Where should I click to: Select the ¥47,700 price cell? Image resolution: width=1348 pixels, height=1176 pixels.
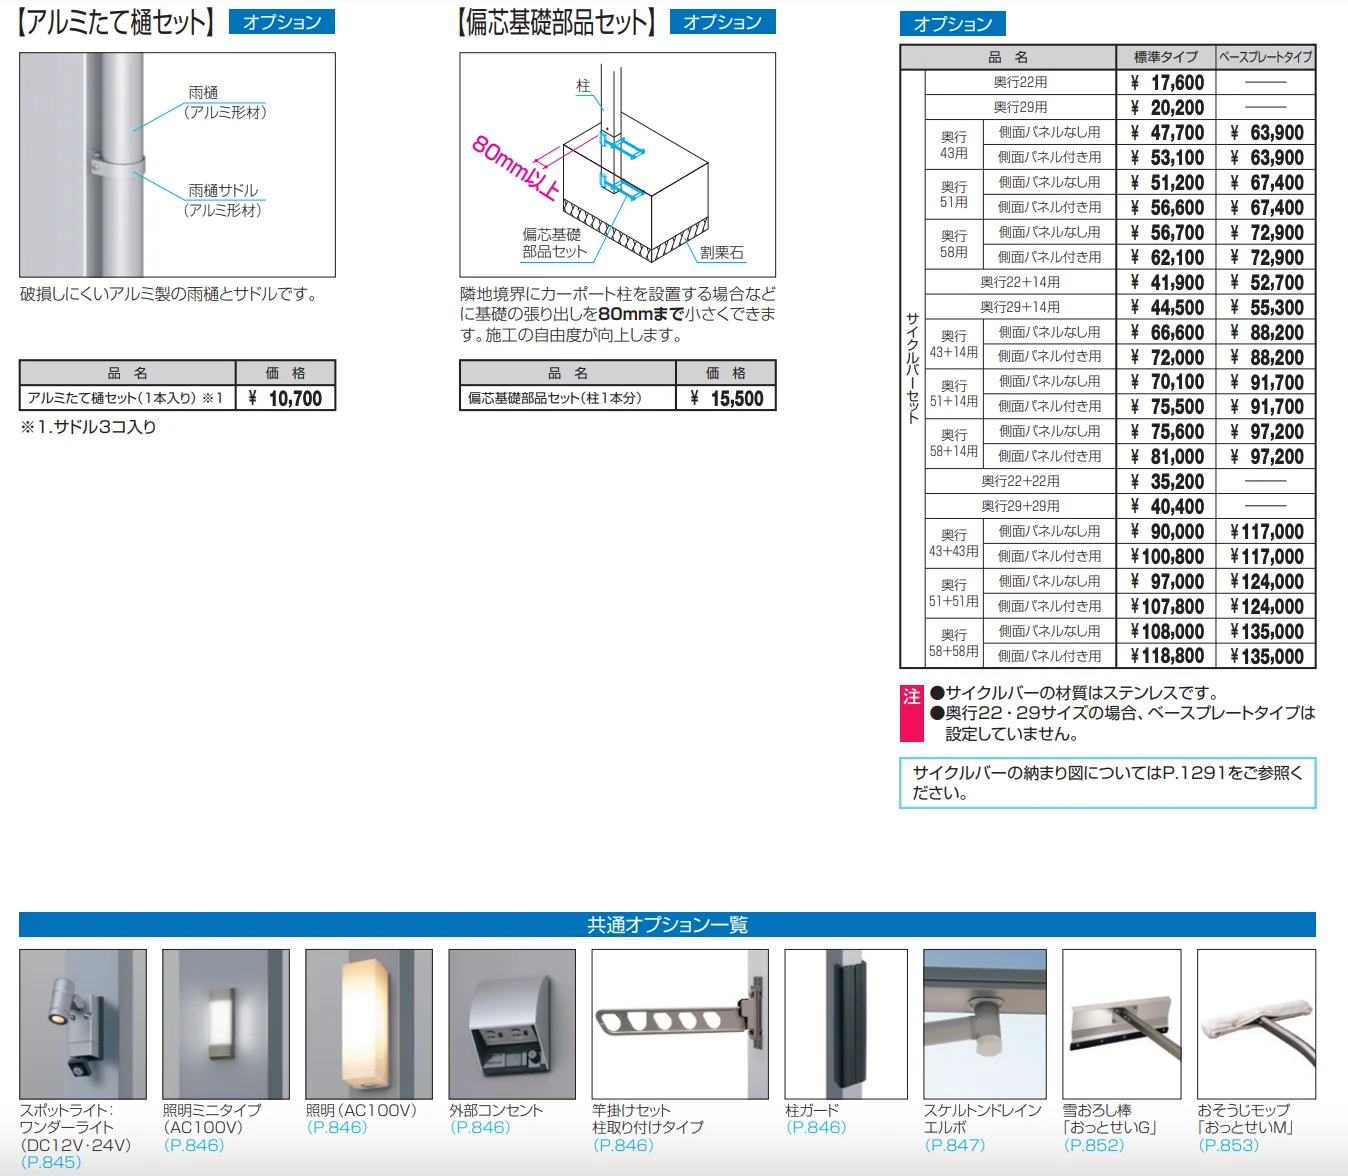[x=1166, y=132]
